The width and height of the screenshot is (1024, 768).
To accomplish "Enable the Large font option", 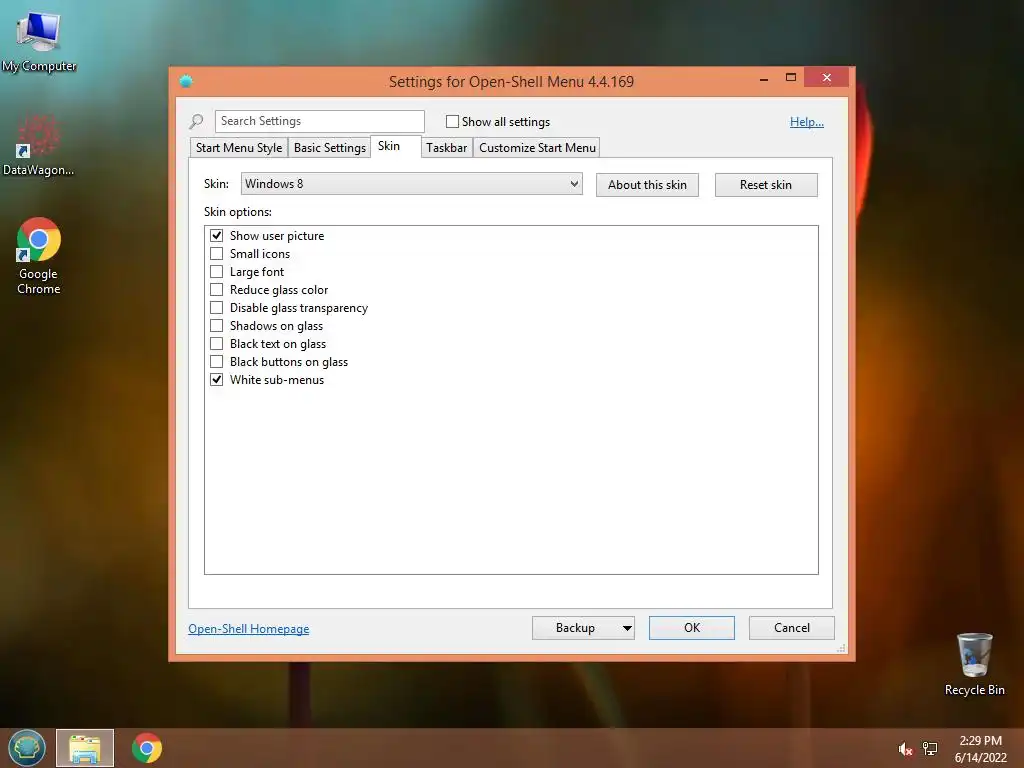I will pos(217,272).
